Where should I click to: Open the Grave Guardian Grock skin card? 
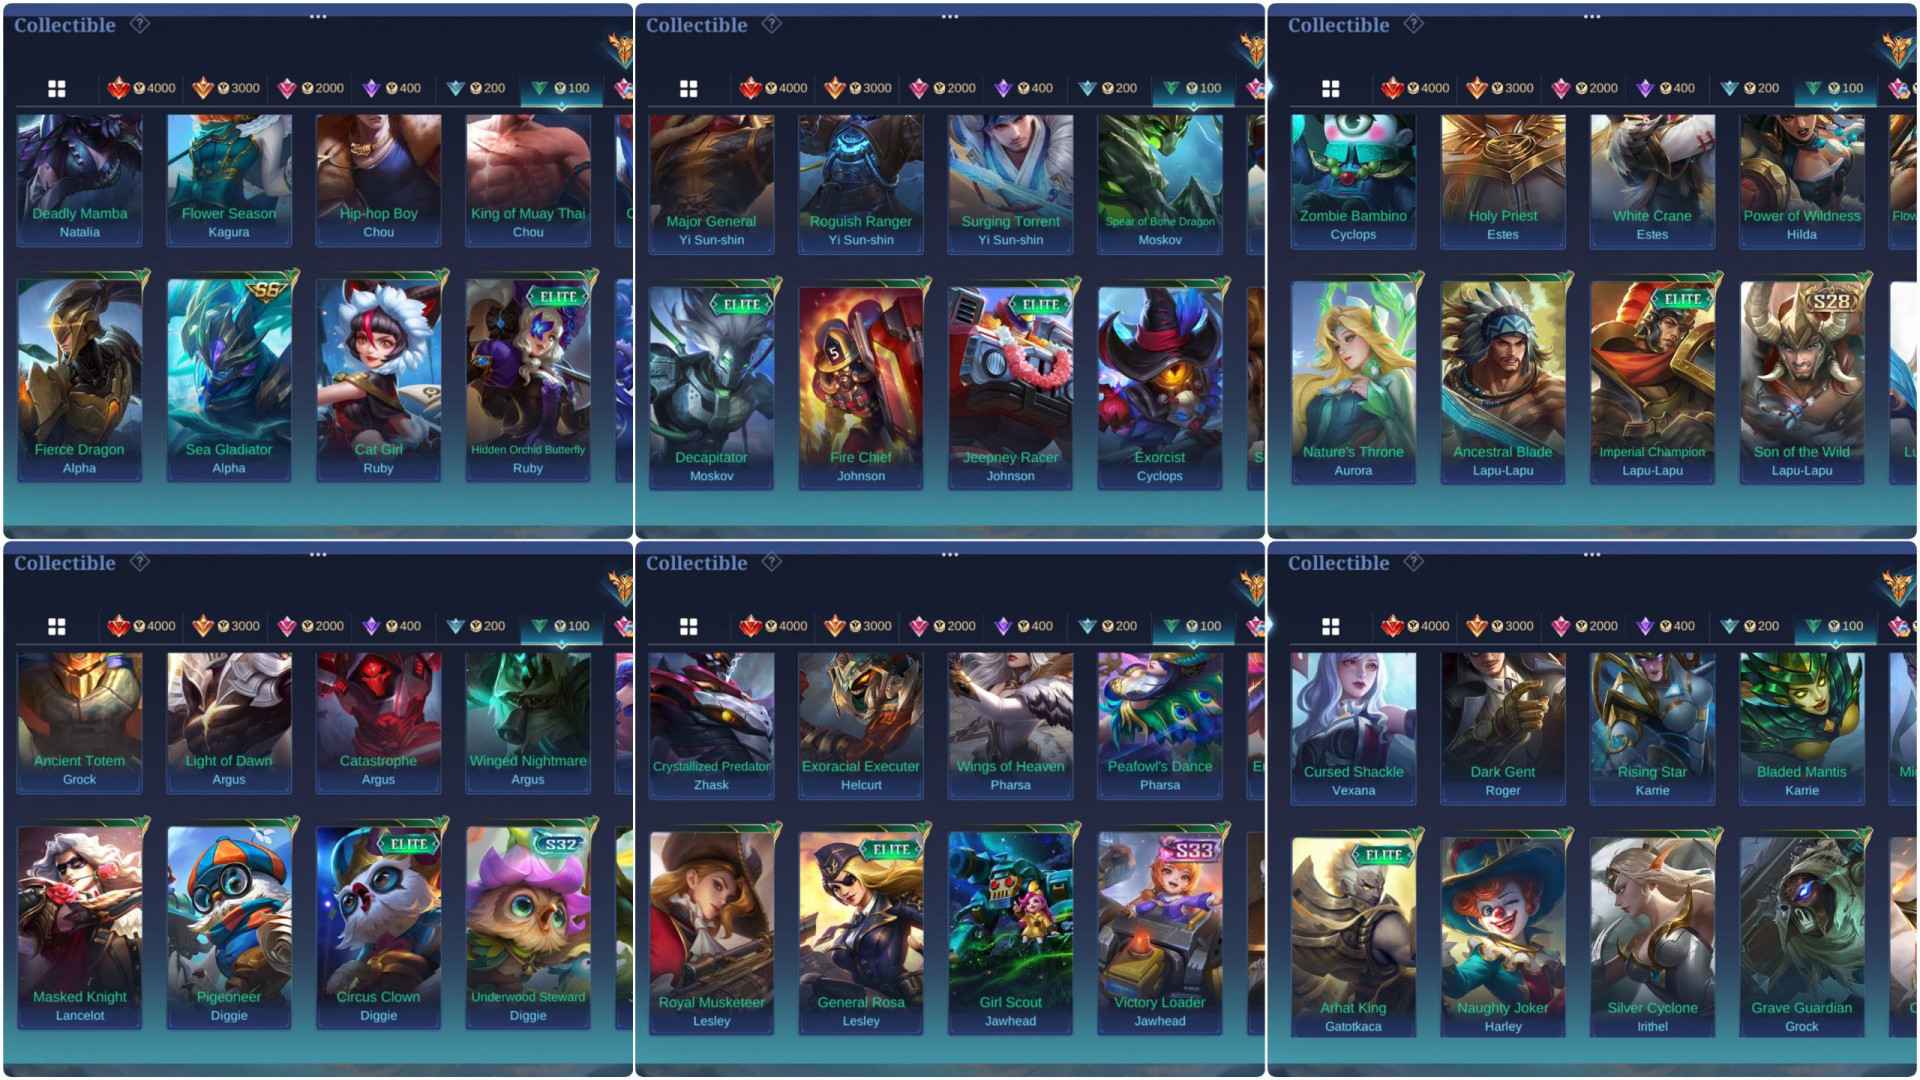tap(1802, 937)
